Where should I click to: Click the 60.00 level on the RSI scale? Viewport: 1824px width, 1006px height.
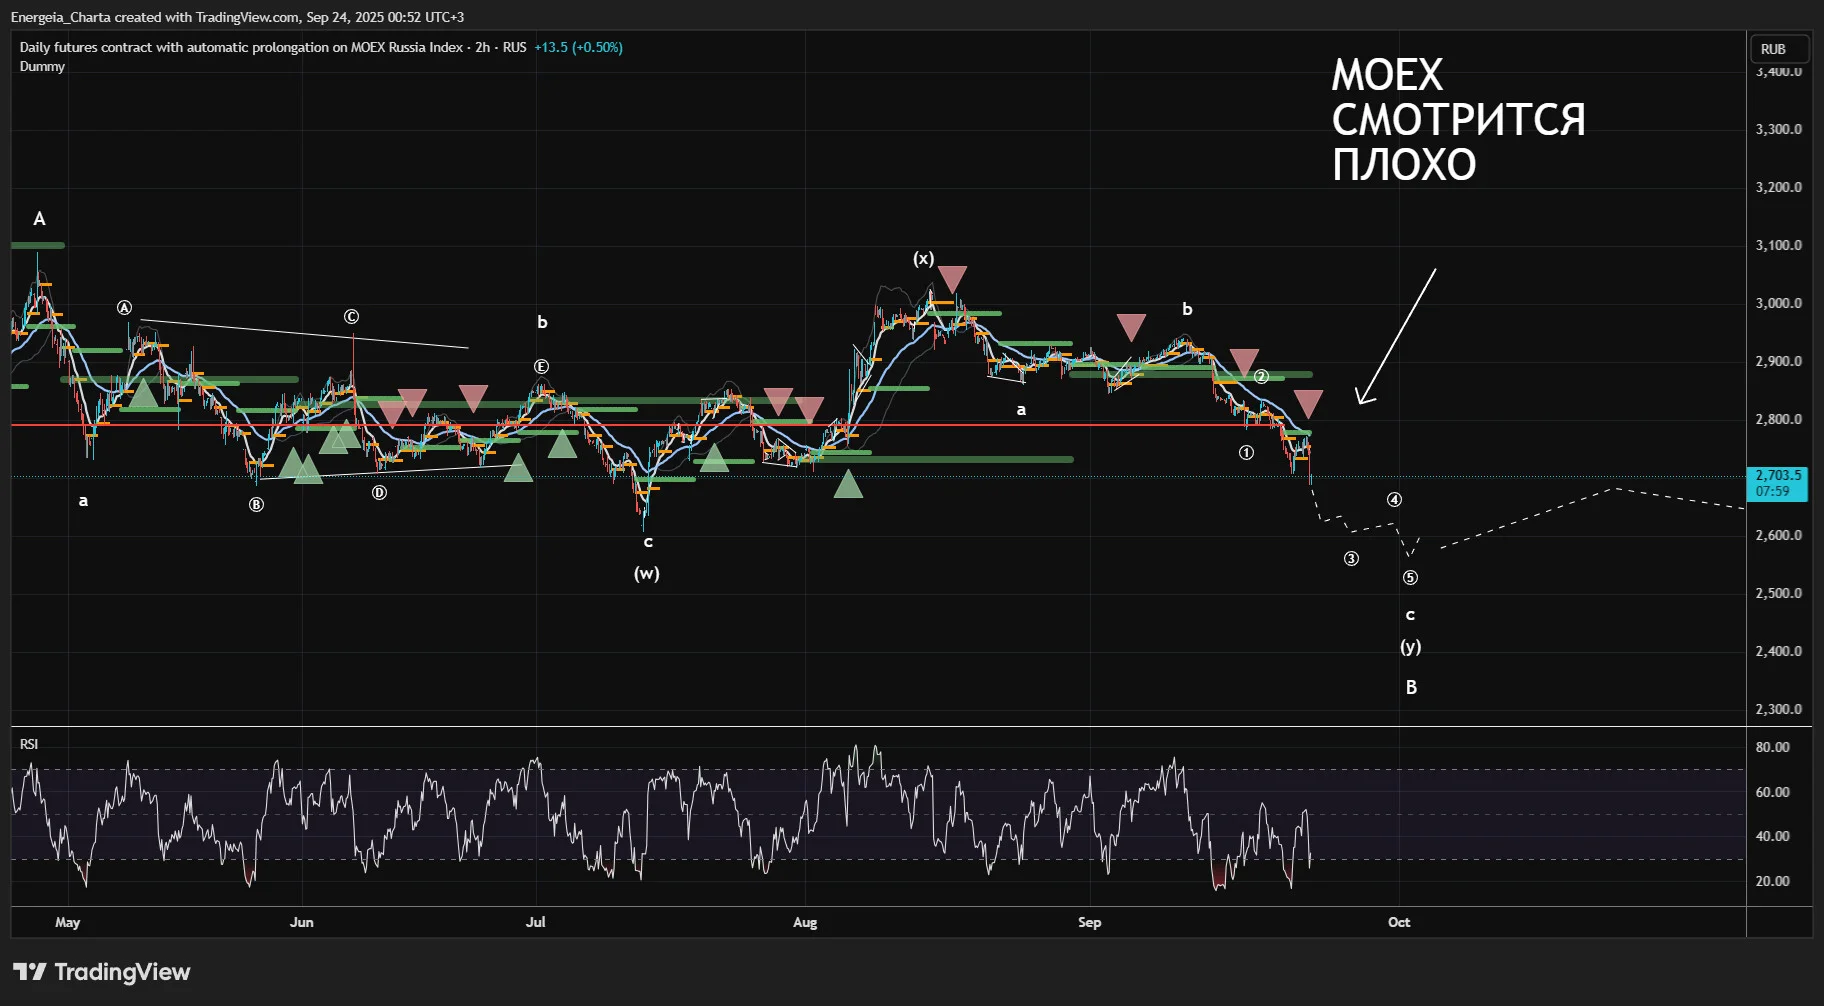click(x=1772, y=792)
